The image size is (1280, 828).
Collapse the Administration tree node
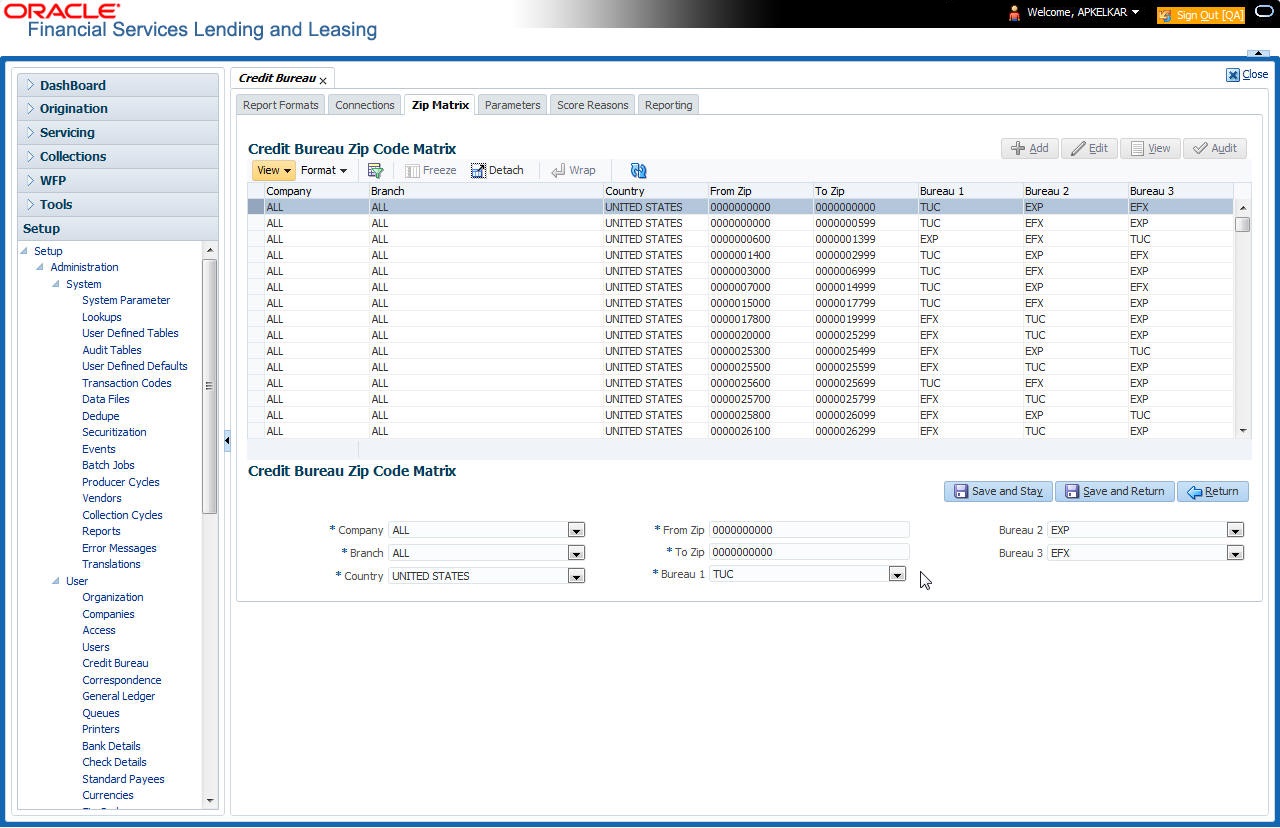pyautogui.click(x=40, y=268)
